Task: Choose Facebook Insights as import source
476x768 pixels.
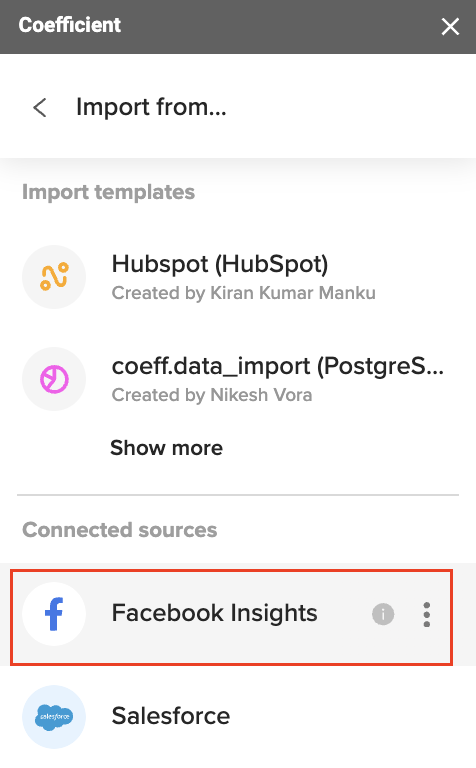Action: [x=231, y=617]
